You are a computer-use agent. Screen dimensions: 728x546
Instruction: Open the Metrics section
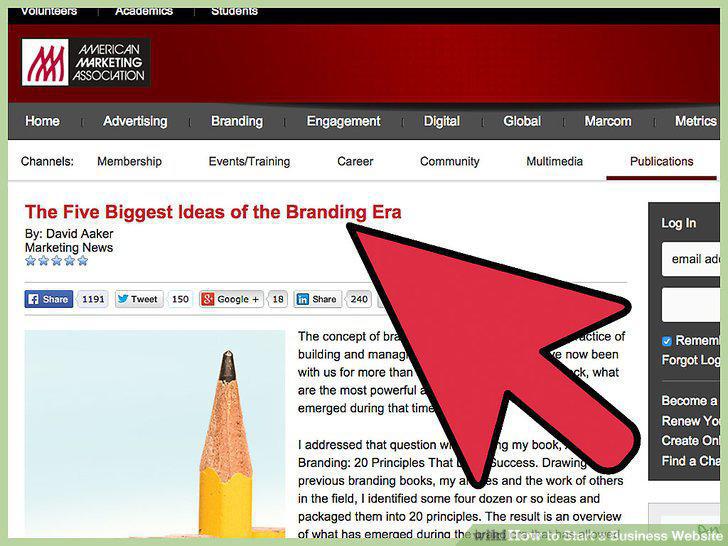click(696, 121)
